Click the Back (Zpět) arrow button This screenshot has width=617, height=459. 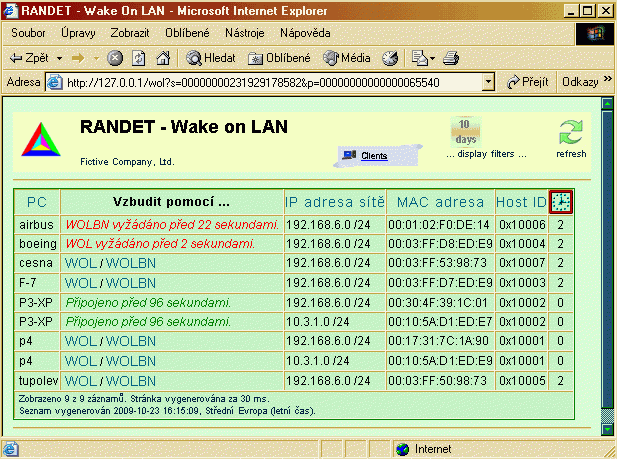click(x=29, y=59)
